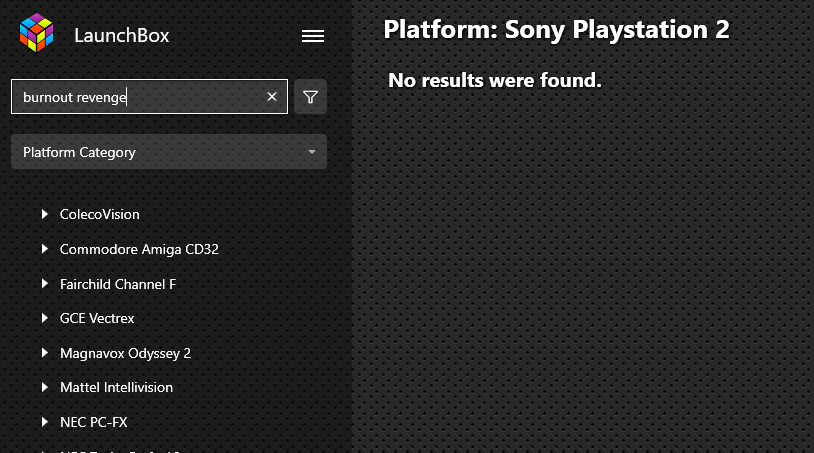Open the filter funnel options
Viewport: 814px width, 453px height.
coord(310,97)
